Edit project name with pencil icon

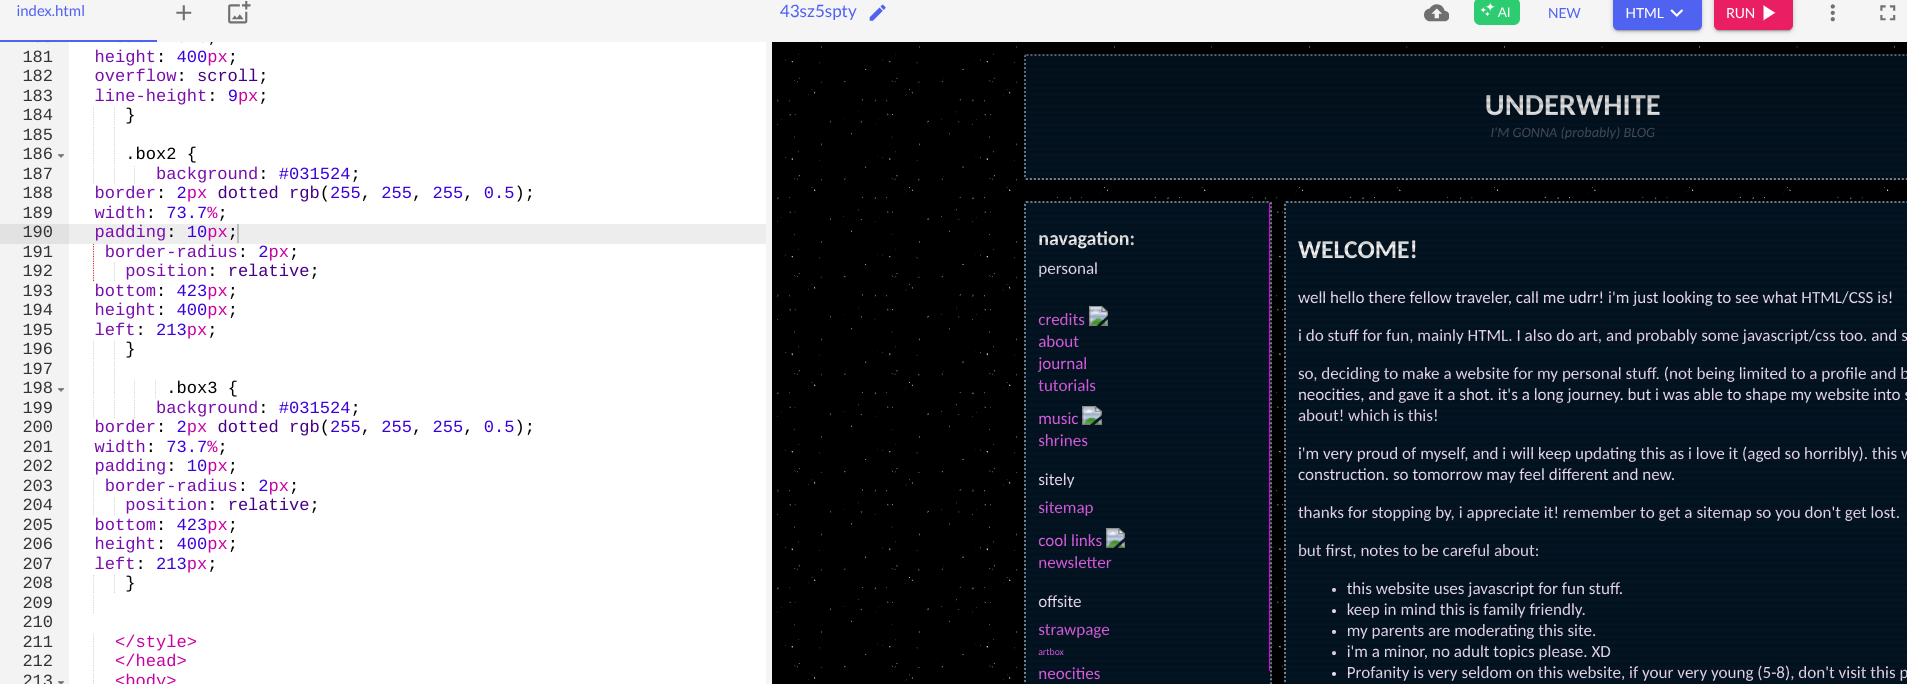pyautogui.click(x=877, y=13)
